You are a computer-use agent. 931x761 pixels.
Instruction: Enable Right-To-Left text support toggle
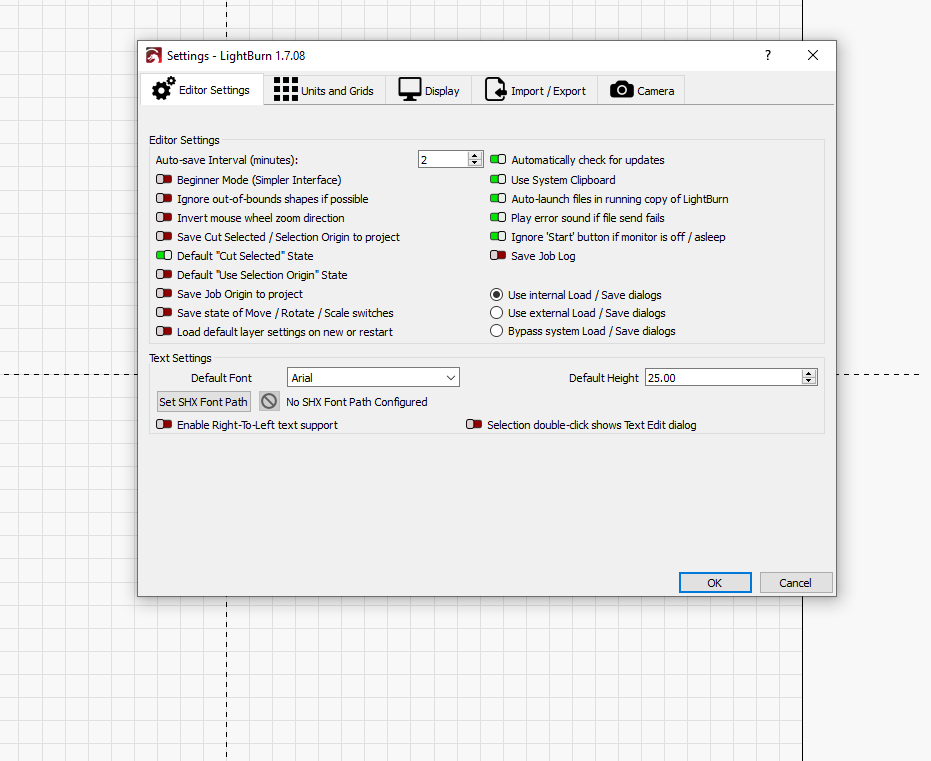[x=164, y=424]
